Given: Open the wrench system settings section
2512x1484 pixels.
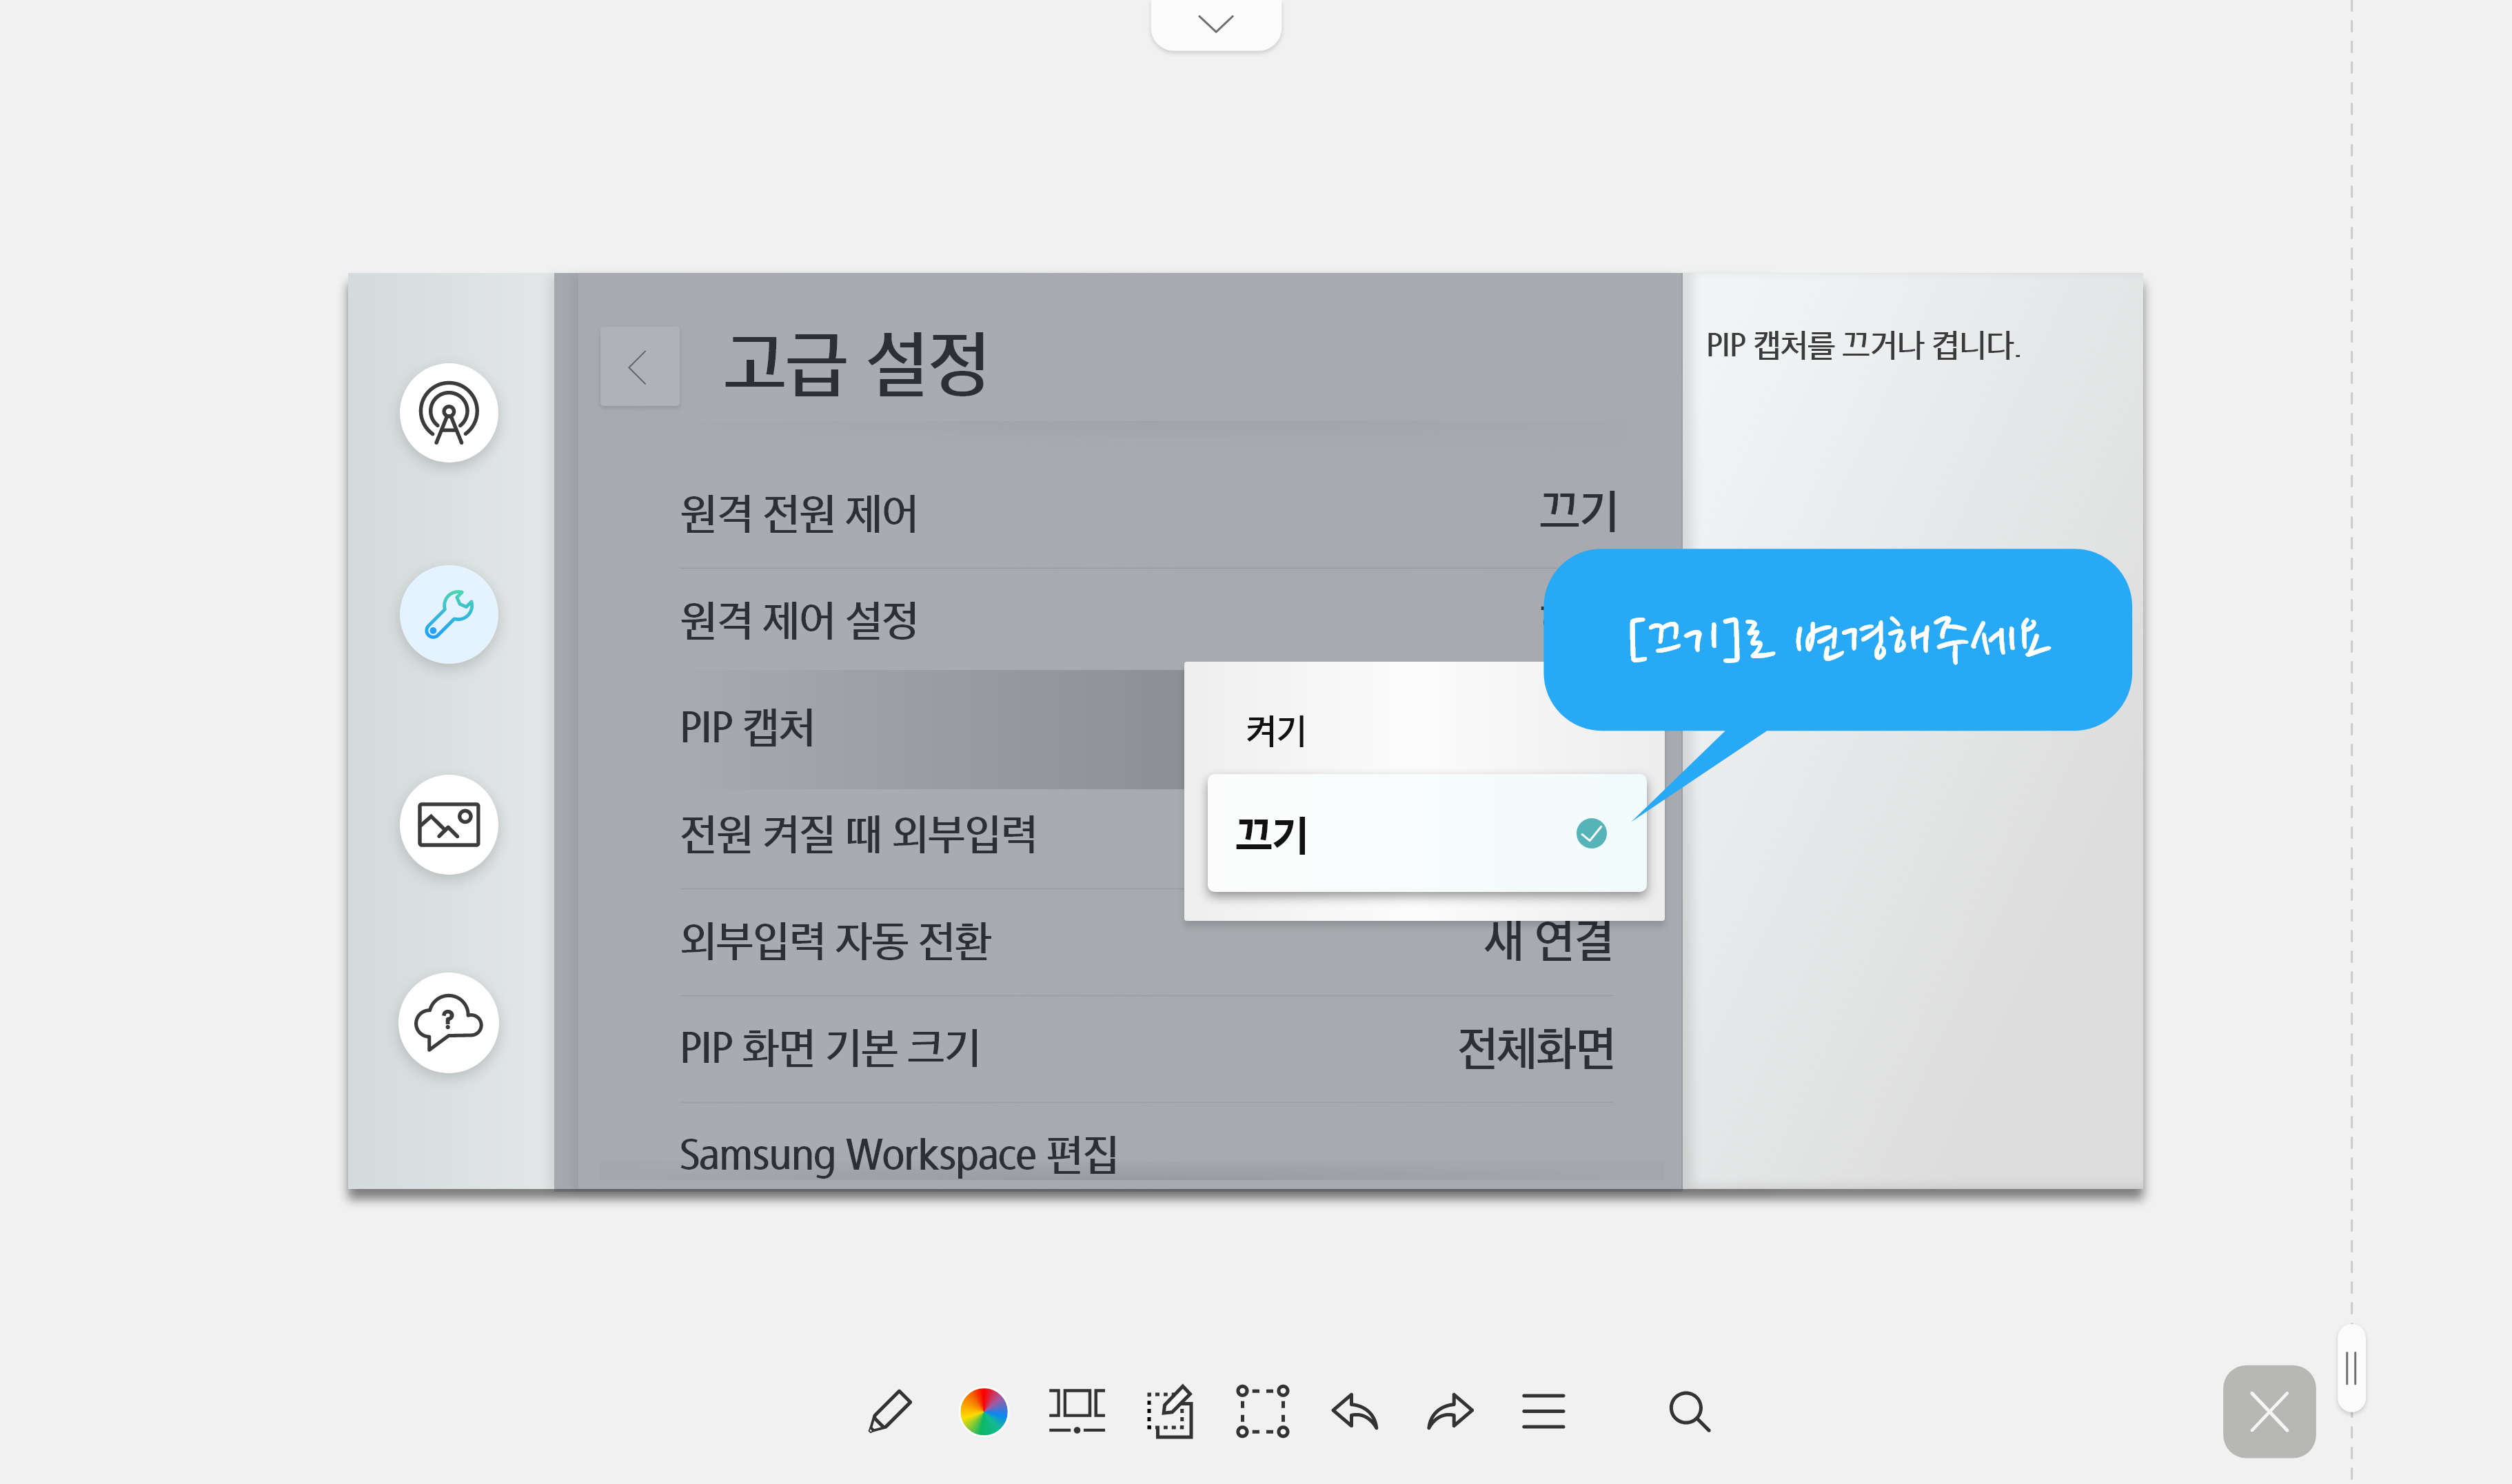Looking at the screenshot, I should point(449,614).
